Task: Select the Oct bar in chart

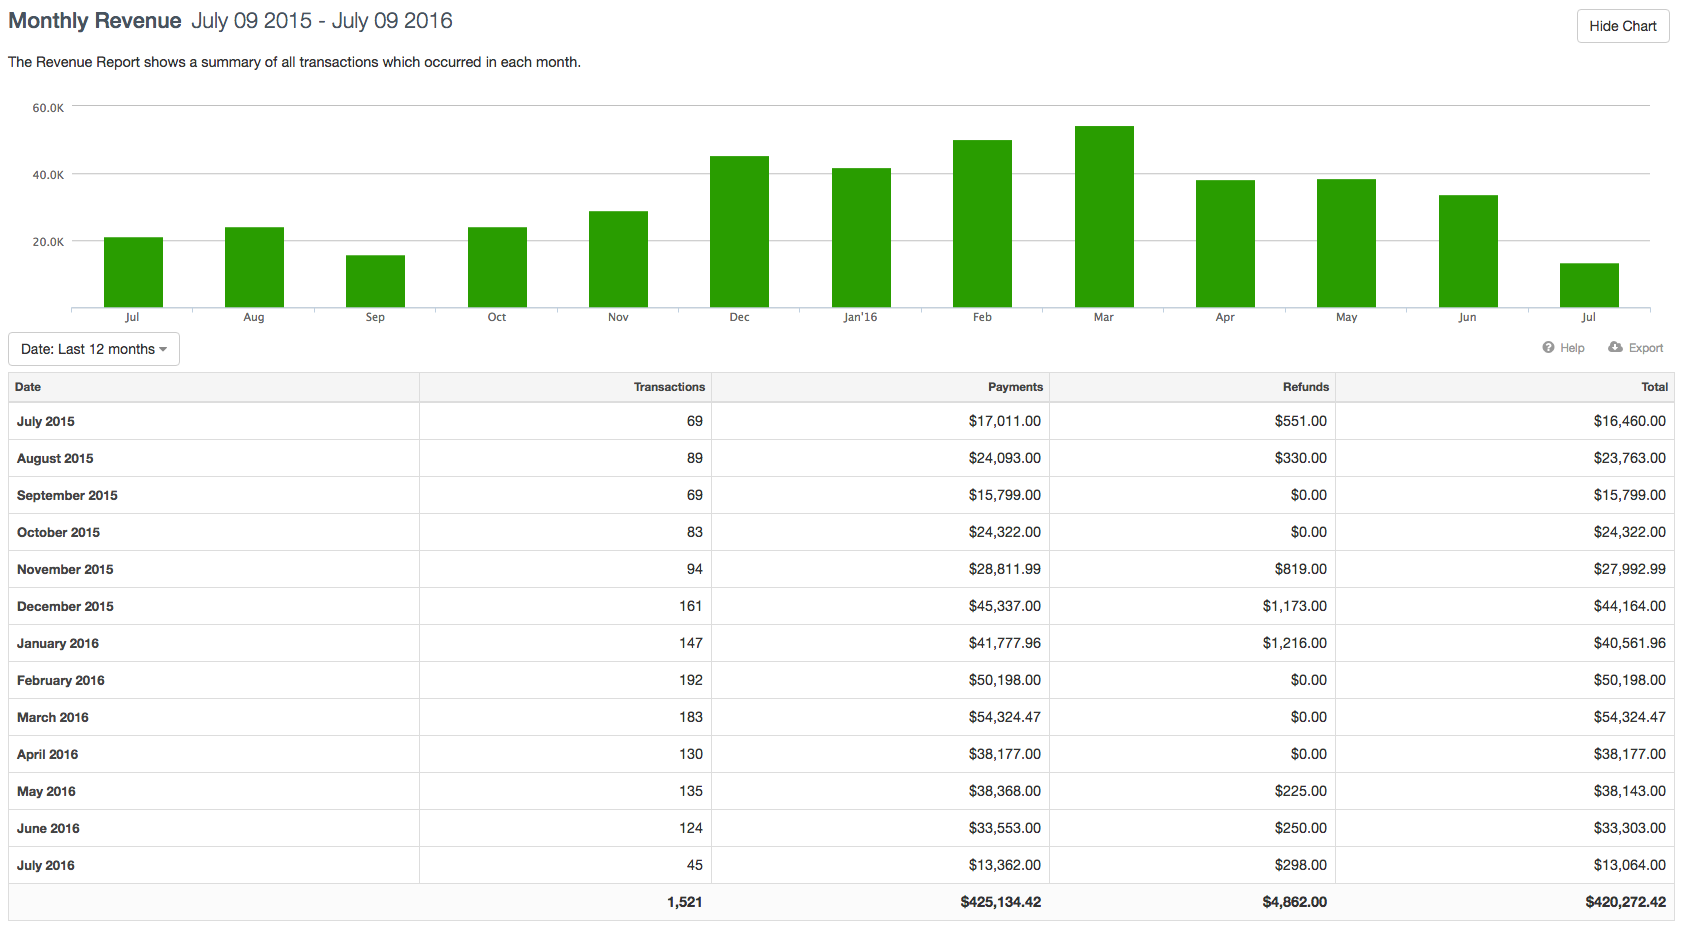Action: click(497, 267)
